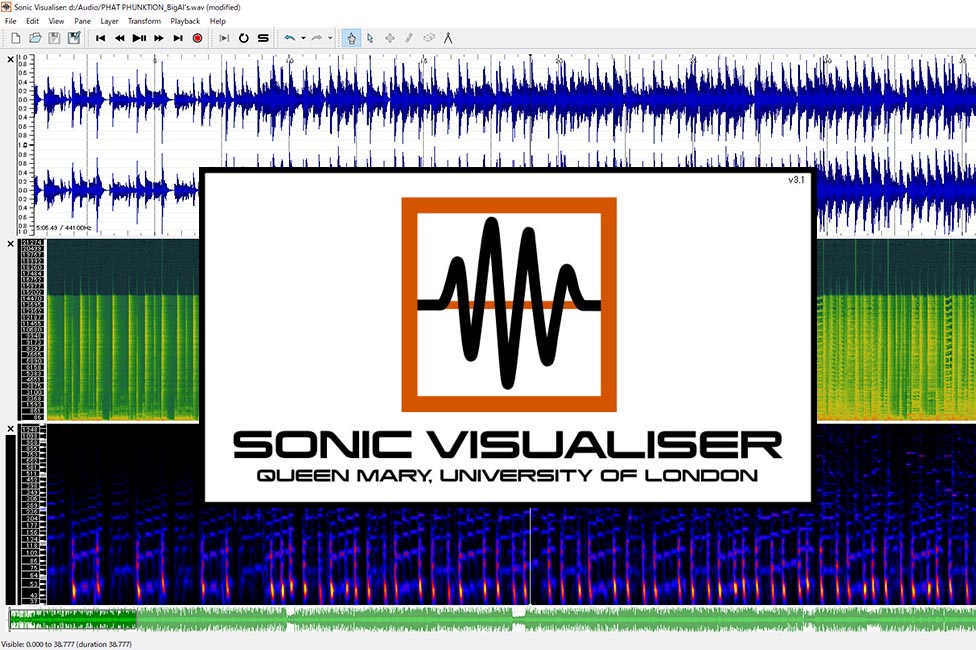Toggle Solo current pane button
Viewport: 976px width, 650px height.
[263, 38]
